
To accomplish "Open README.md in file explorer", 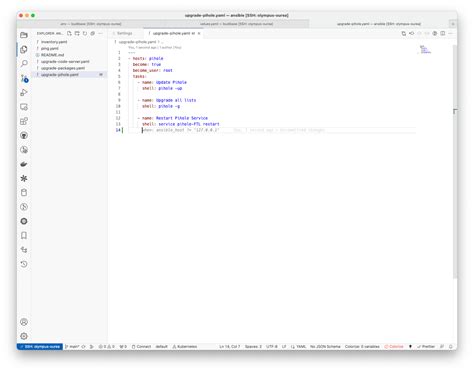I will 69,55.
